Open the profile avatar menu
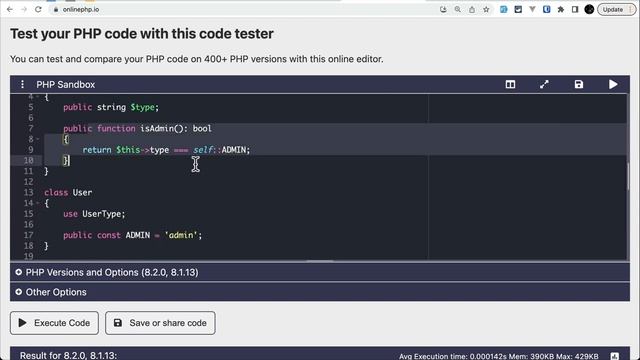This screenshot has width=640, height=360. pos(589,9)
